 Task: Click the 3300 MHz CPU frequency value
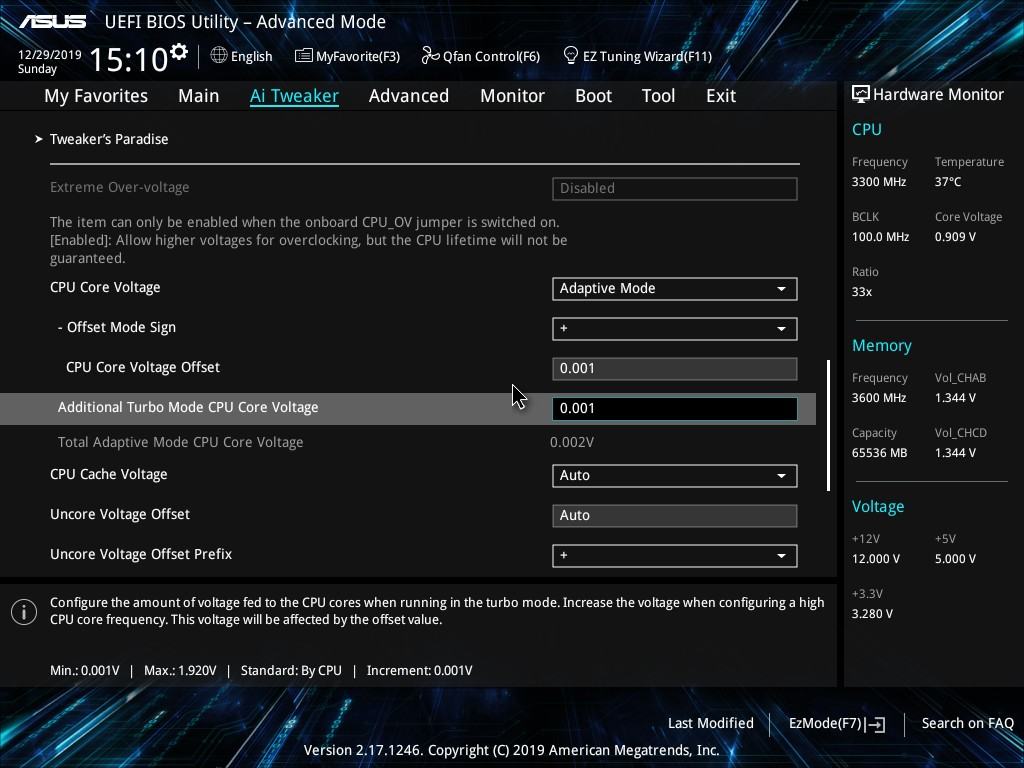(x=879, y=182)
